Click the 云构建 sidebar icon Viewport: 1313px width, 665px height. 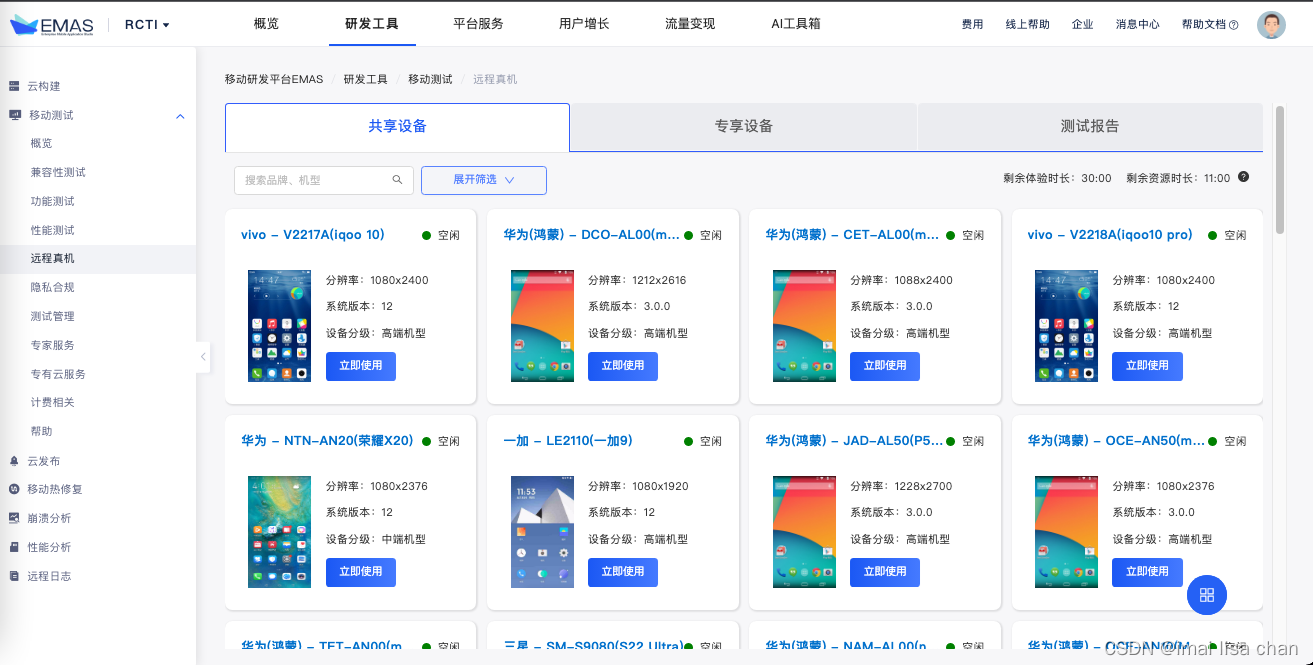pos(14,86)
